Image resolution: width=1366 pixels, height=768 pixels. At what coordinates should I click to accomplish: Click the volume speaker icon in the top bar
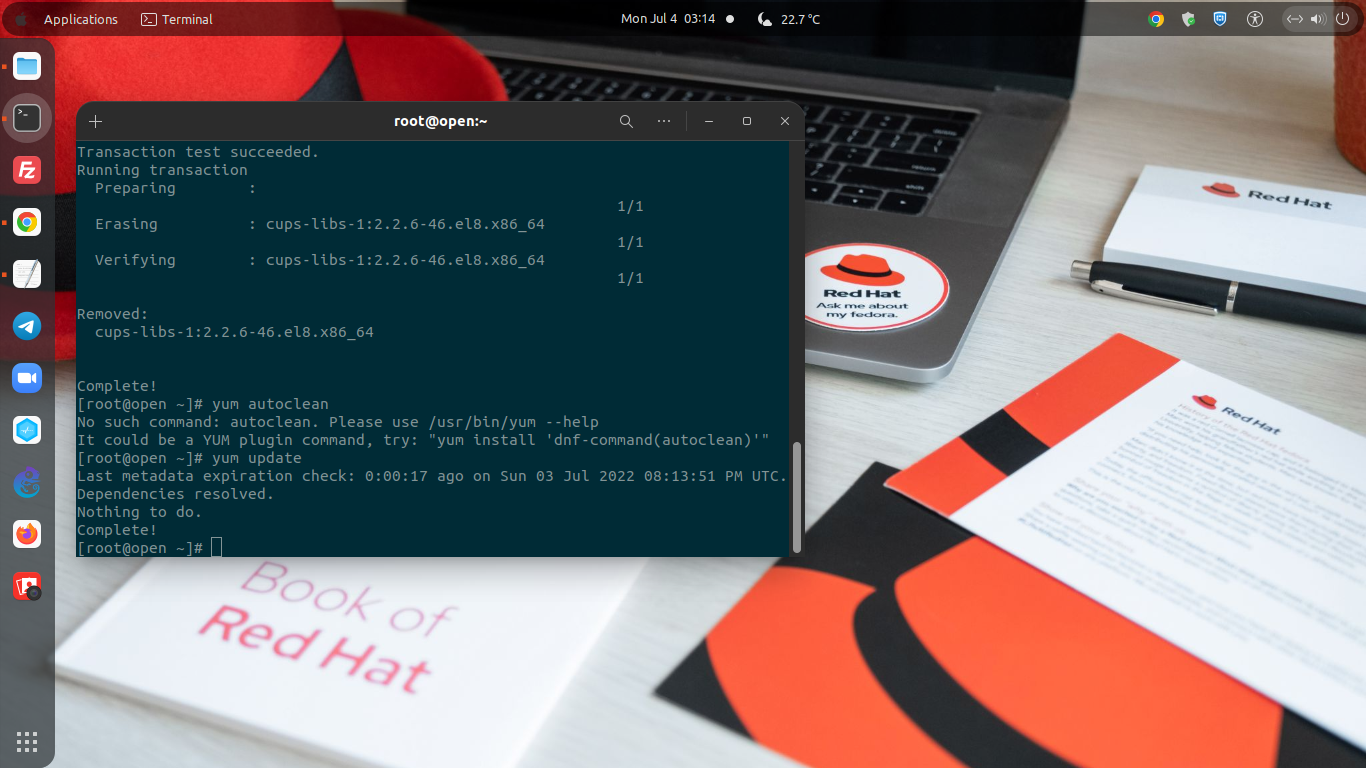point(1318,19)
